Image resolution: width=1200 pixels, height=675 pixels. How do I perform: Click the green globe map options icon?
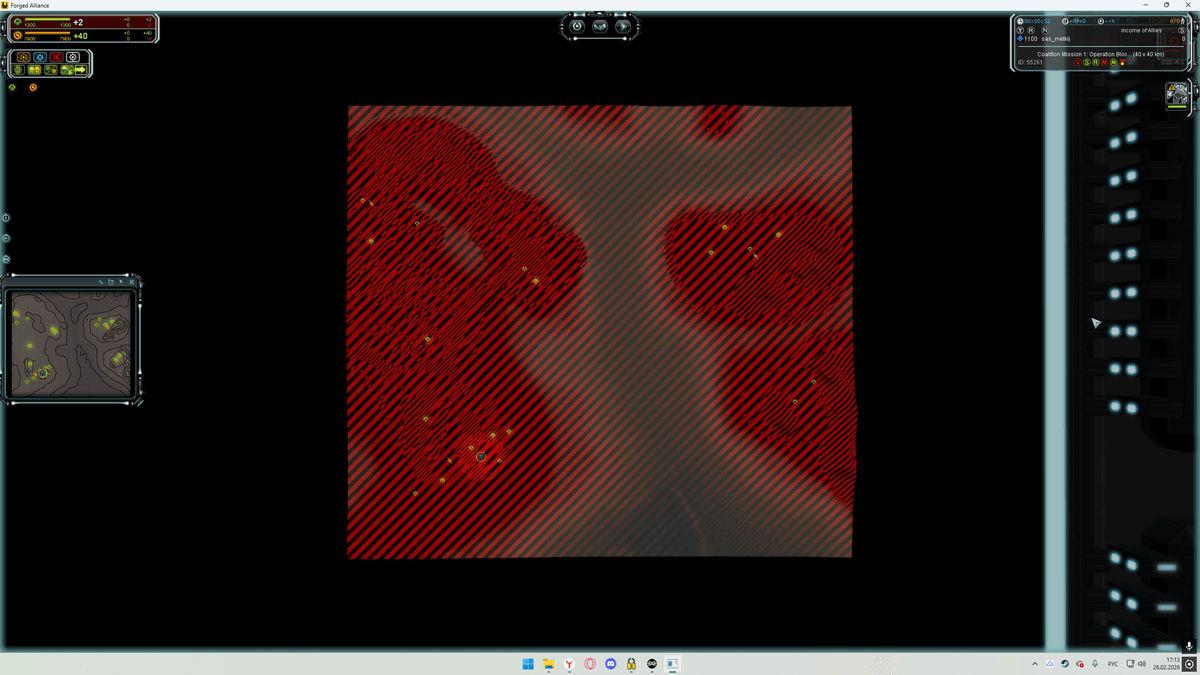click(x=18, y=70)
